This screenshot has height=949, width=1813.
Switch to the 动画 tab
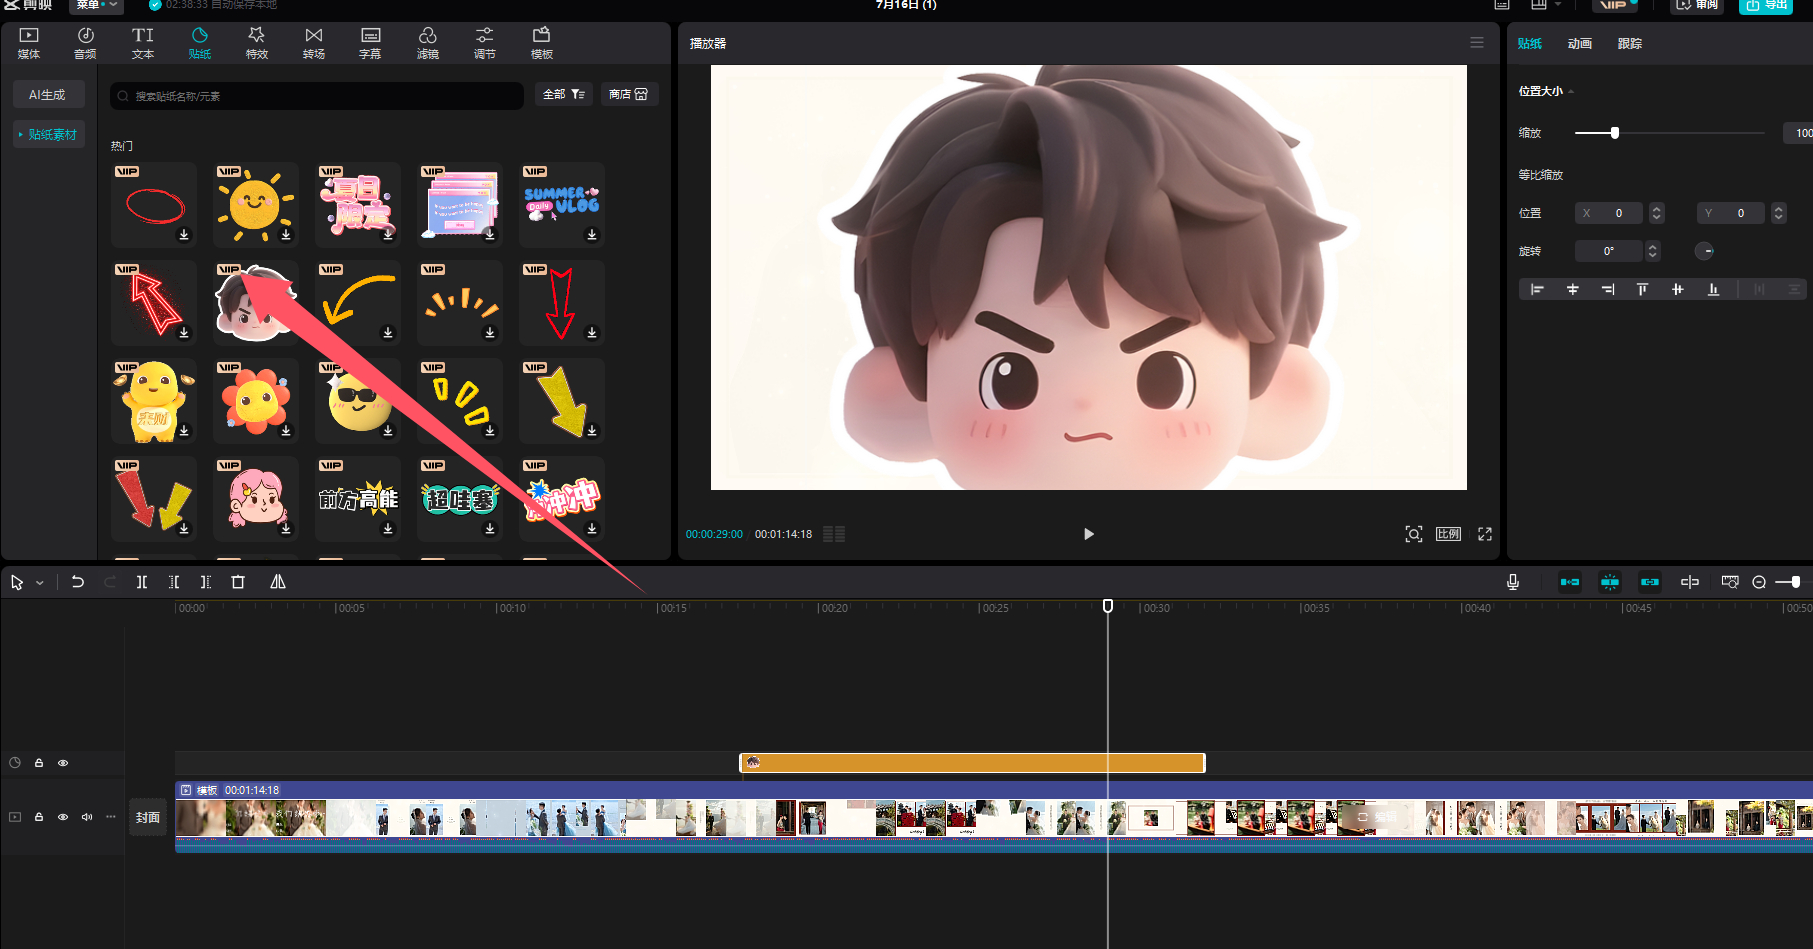1579,43
